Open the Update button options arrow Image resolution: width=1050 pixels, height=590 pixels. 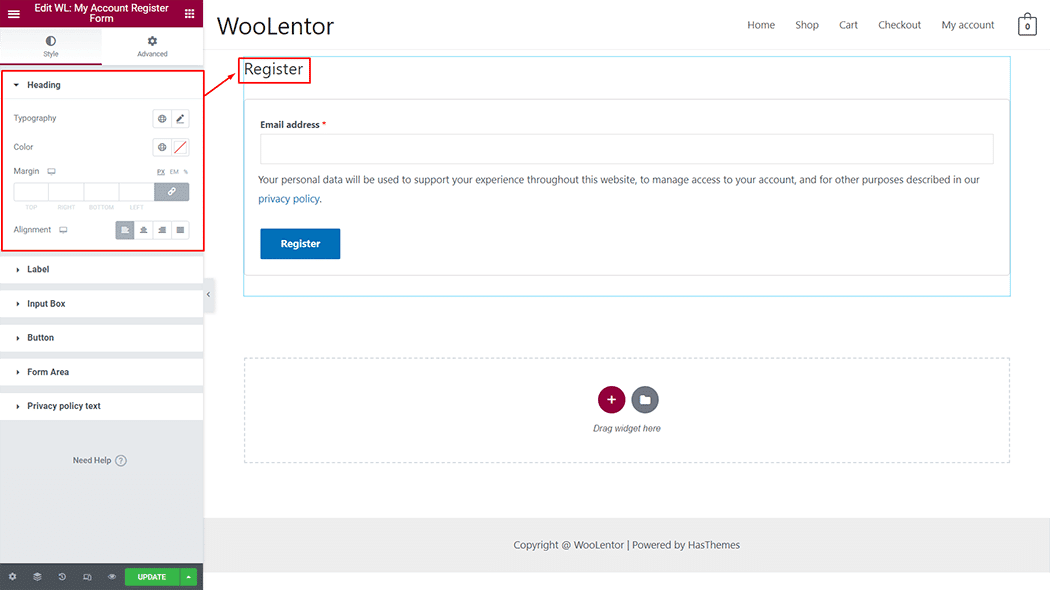189,577
